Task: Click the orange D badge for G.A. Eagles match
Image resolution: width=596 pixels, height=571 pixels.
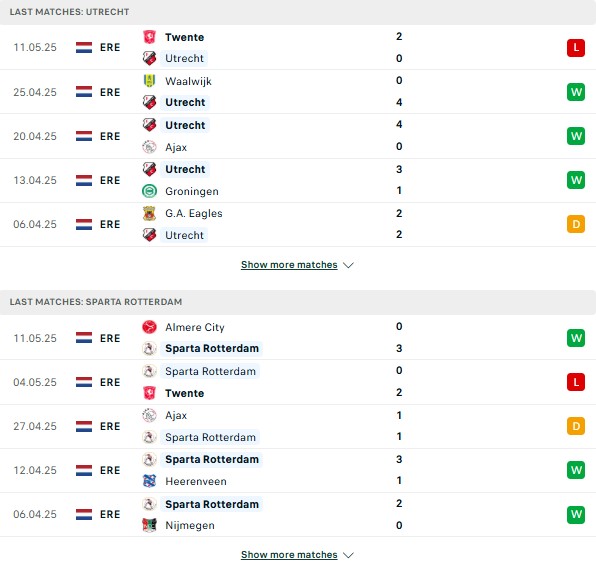Action: (x=576, y=224)
